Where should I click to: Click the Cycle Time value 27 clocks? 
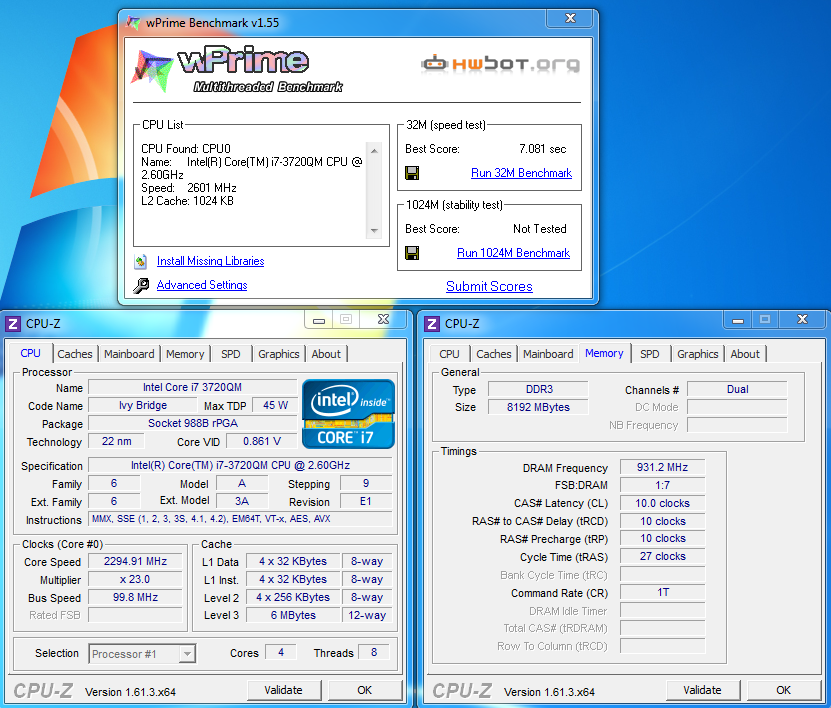[662, 556]
